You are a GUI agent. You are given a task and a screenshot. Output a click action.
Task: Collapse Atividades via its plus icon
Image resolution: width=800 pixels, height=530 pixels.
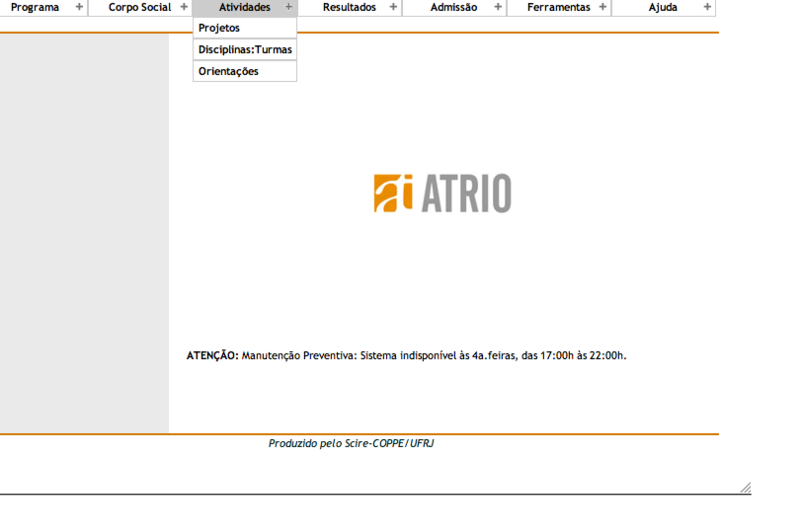[289, 7]
